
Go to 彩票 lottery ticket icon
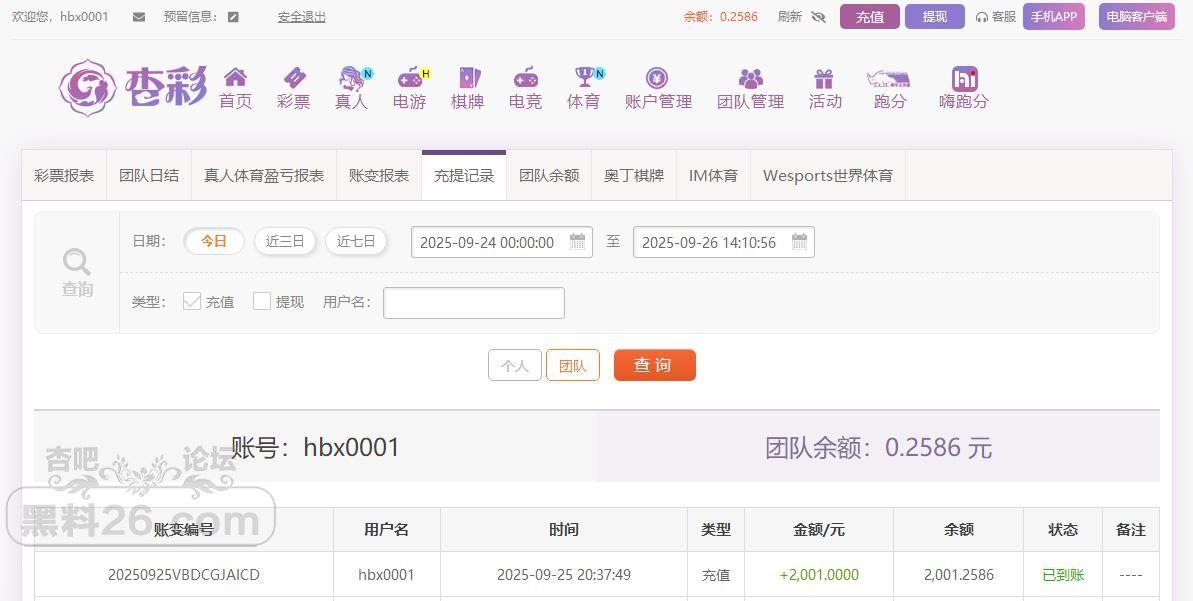(294, 77)
